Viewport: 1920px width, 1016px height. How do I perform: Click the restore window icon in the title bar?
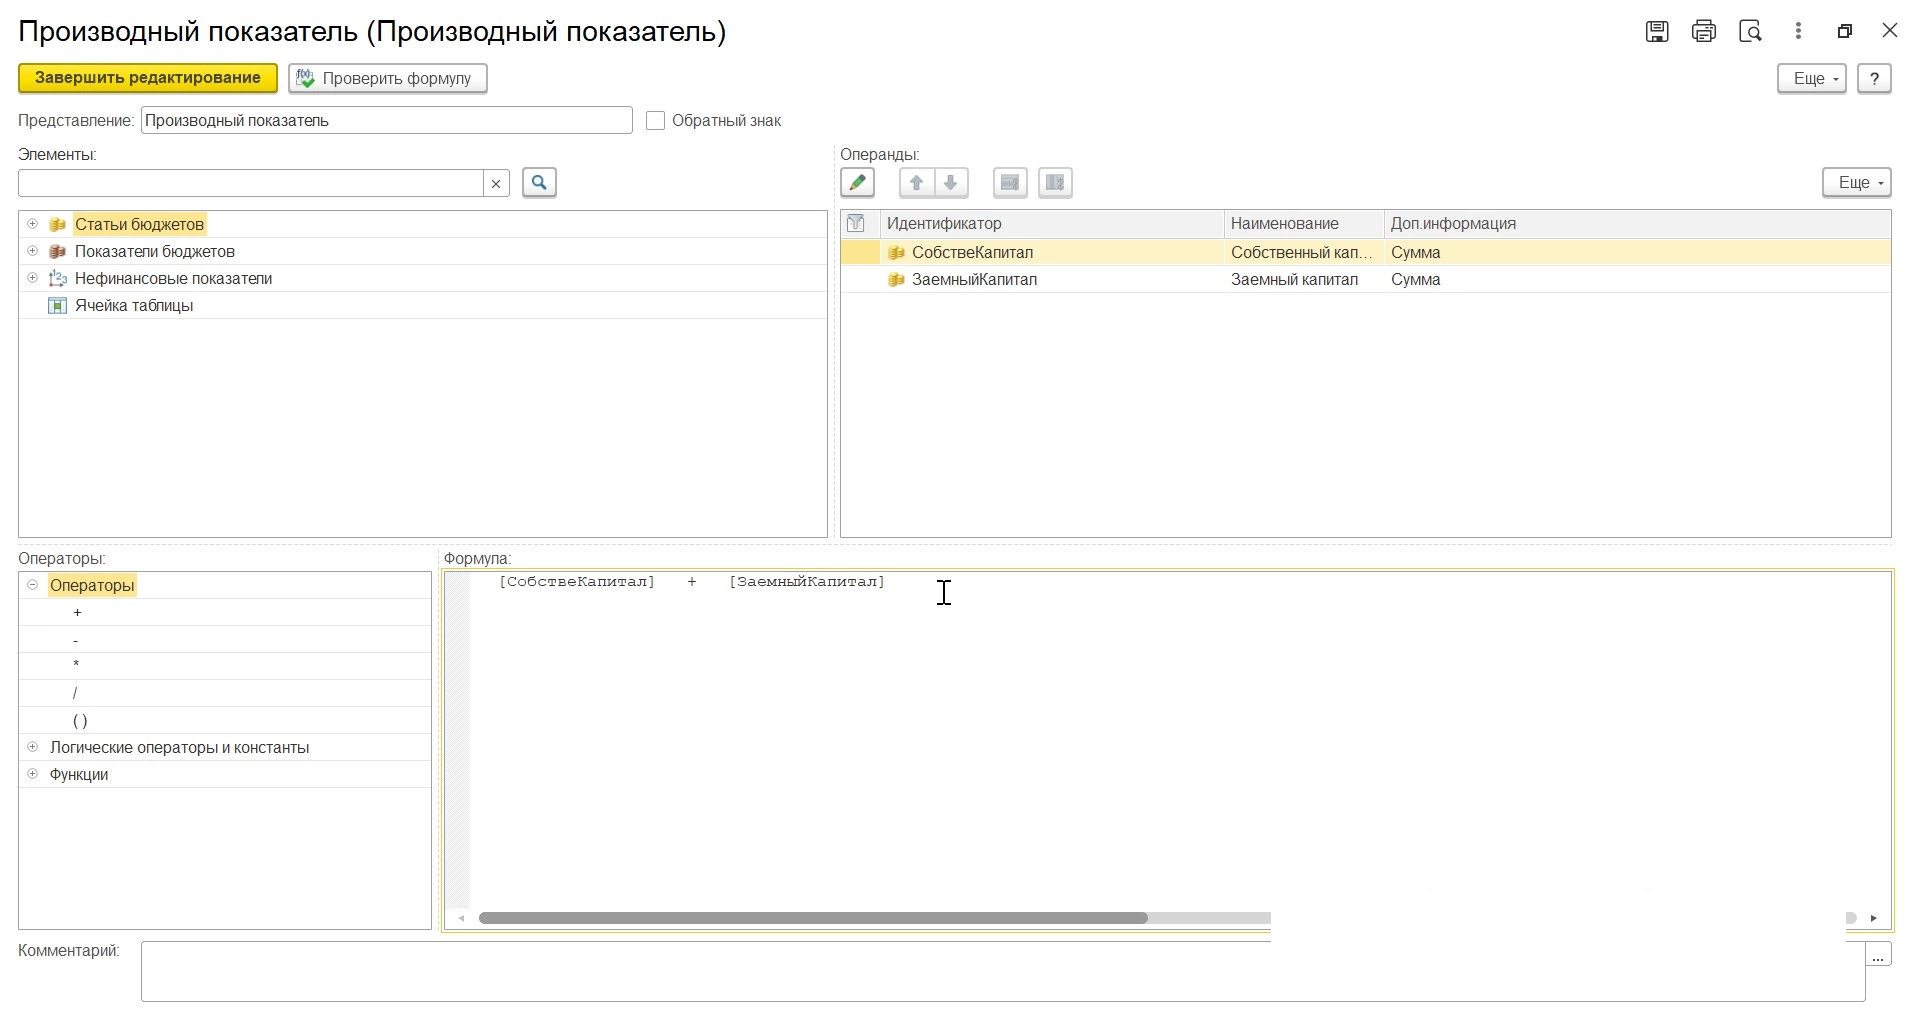pyautogui.click(x=1845, y=31)
